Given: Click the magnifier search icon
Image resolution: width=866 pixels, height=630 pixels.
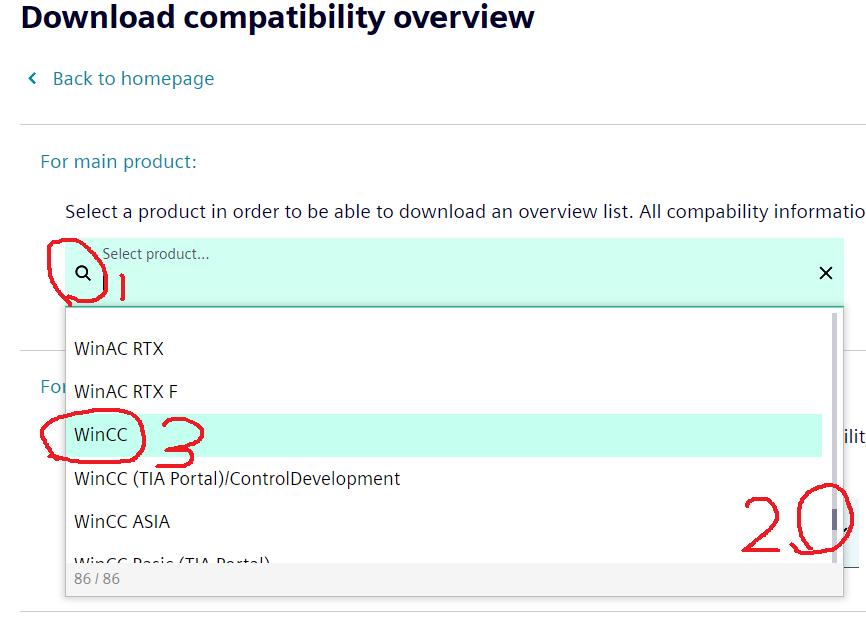Looking at the screenshot, I should pos(84,273).
